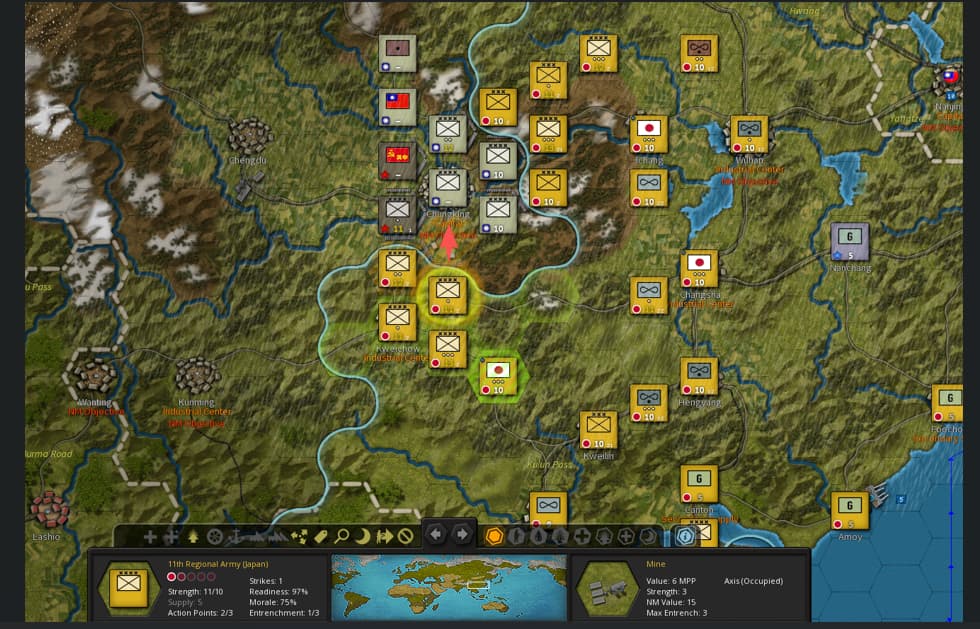This screenshot has height=629, width=980.
Task: Click the world minimap
Action: pos(449,585)
